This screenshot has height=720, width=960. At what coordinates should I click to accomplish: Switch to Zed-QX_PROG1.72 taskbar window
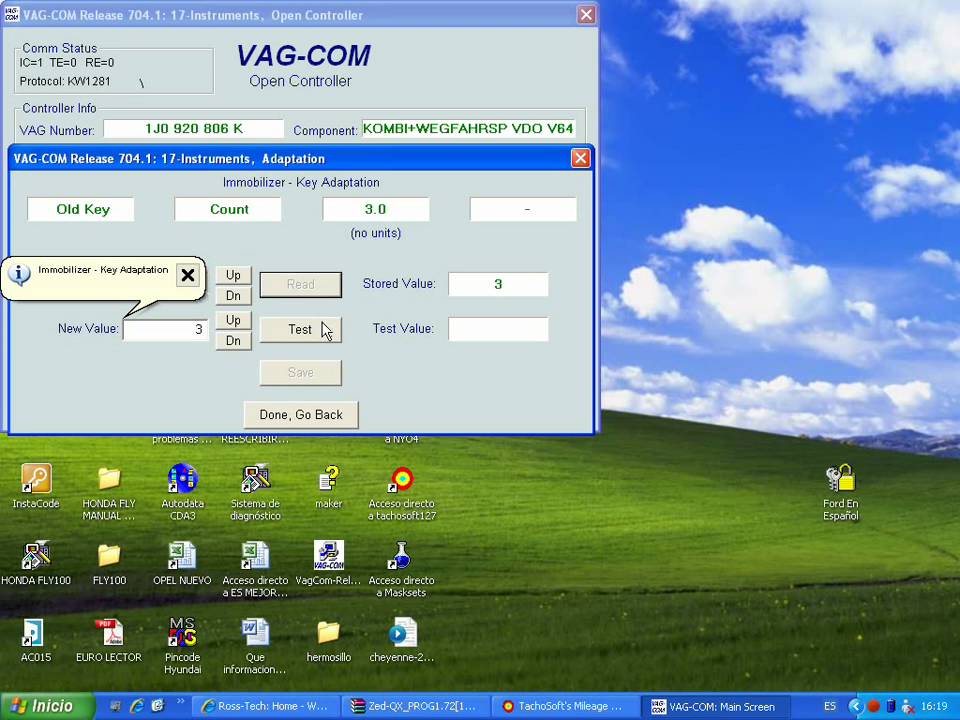[414, 707]
